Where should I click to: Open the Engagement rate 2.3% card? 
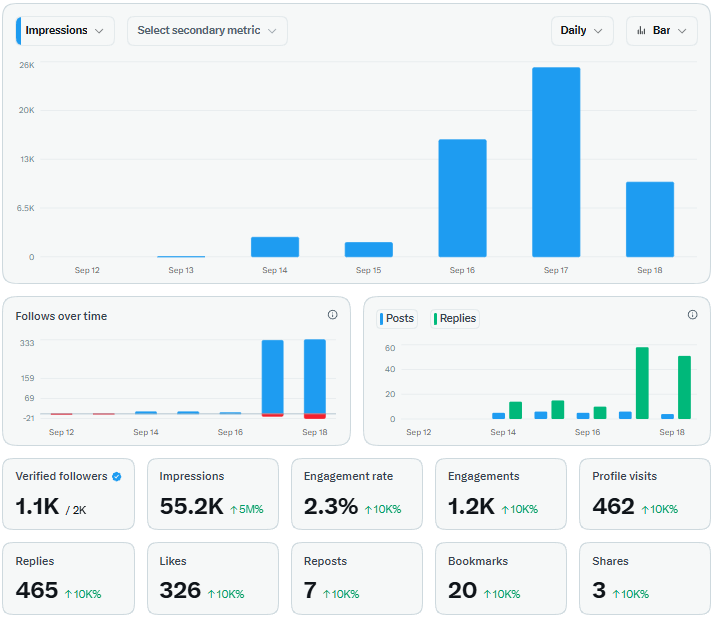(x=357, y=494)
